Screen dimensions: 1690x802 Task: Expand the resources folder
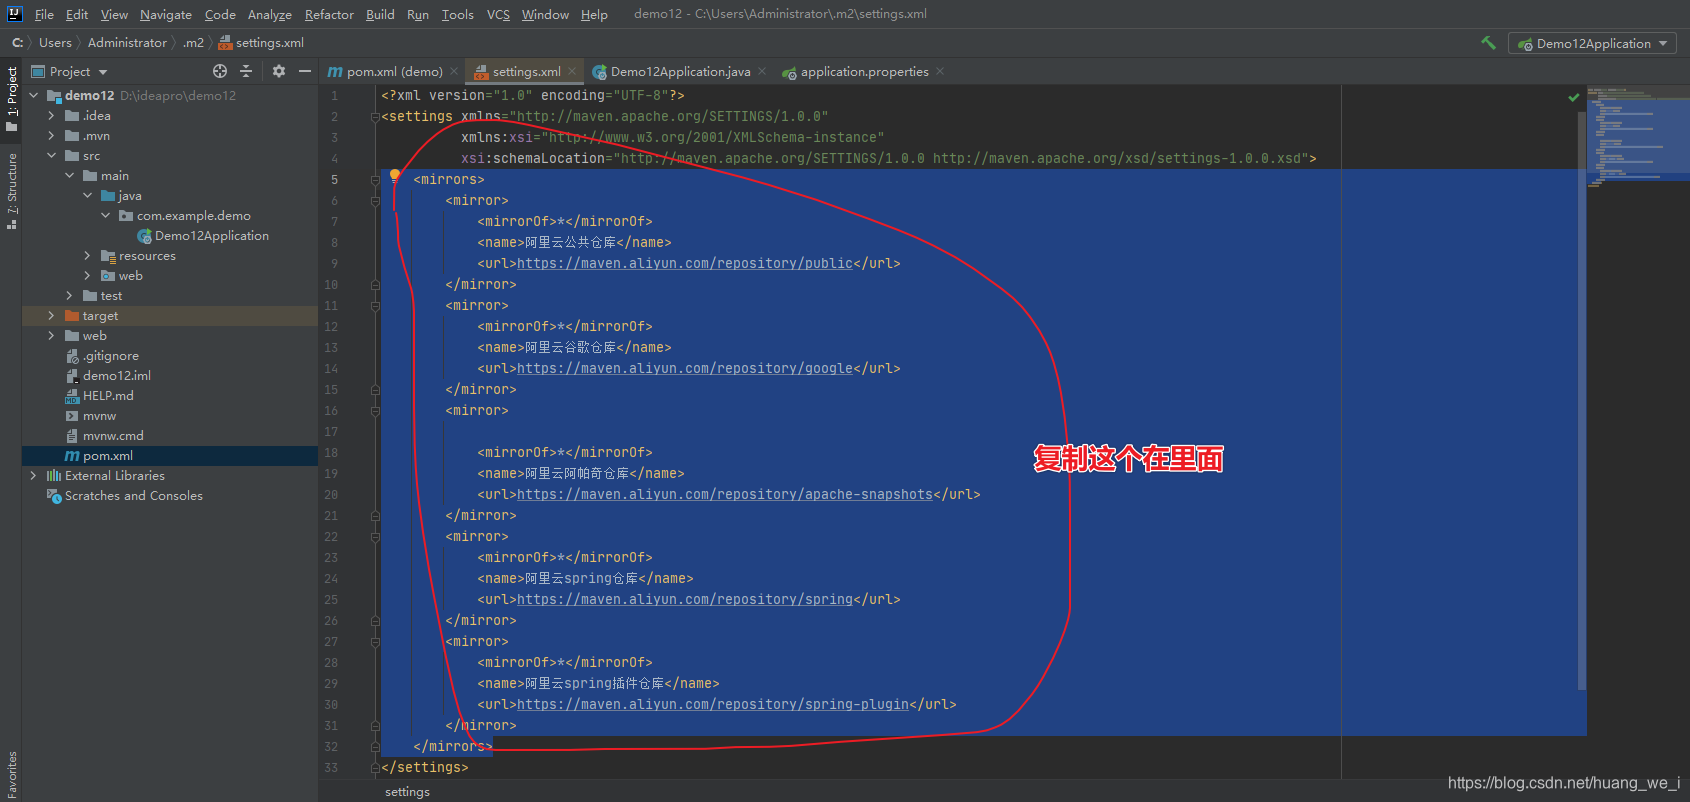[x=88, y=255]
